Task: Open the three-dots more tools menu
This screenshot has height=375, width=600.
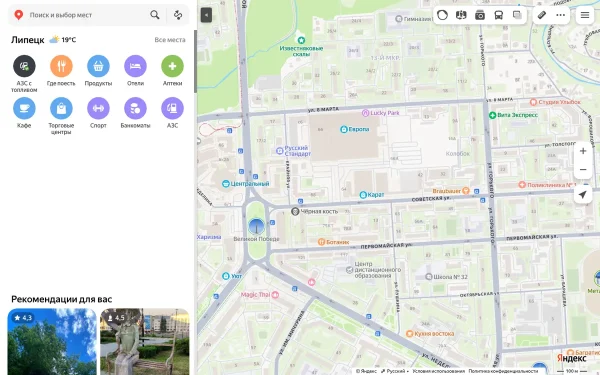Action: (x=561, y=15)
